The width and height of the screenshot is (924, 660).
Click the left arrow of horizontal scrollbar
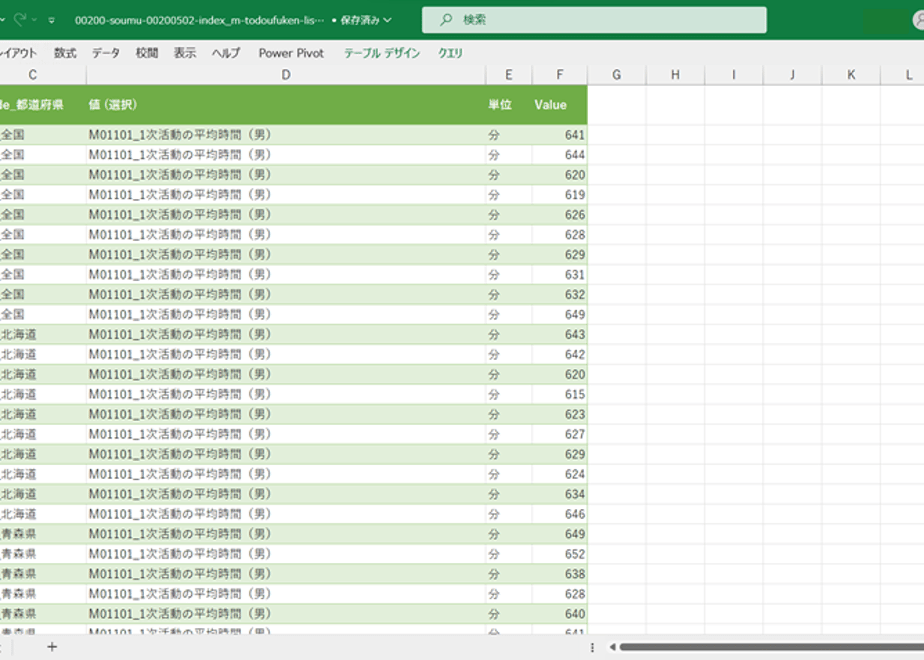pos(612,647)
